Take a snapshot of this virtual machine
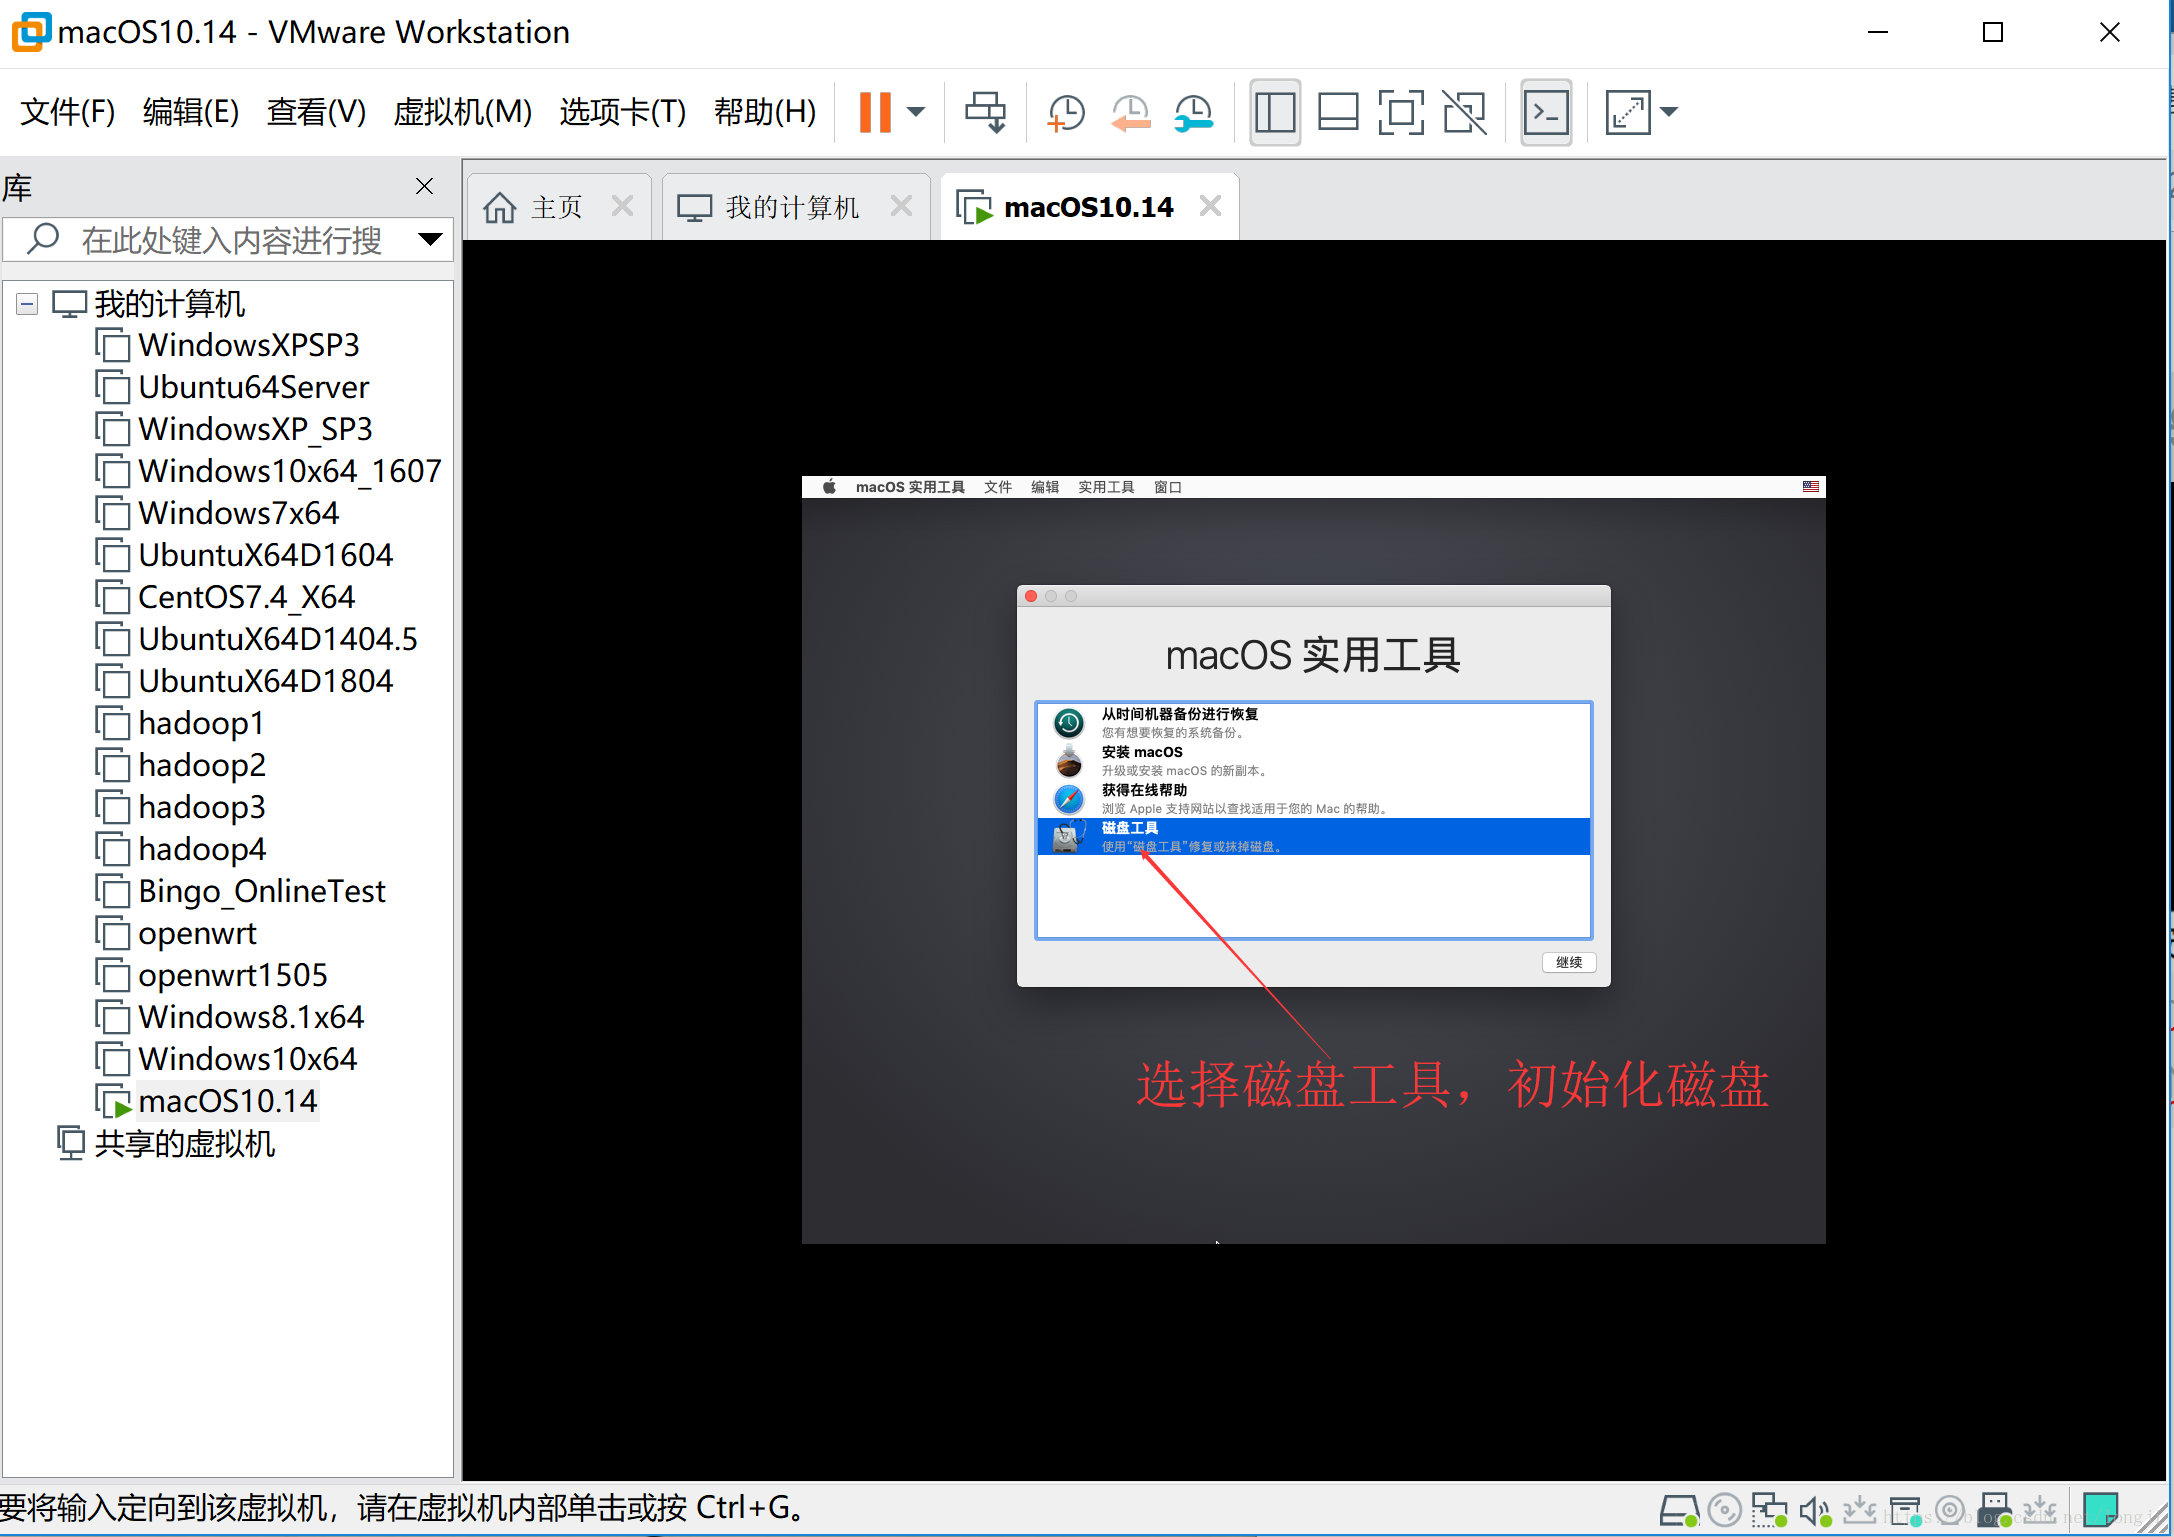2174x1537 pixels. [x=1066, y=112]
